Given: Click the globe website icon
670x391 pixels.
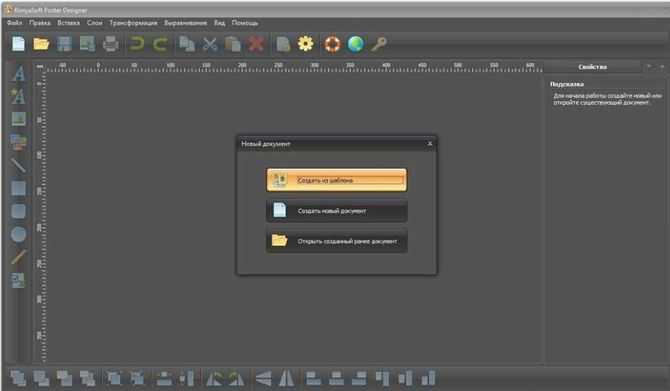Looking at the screenshot, I should 356,44.
